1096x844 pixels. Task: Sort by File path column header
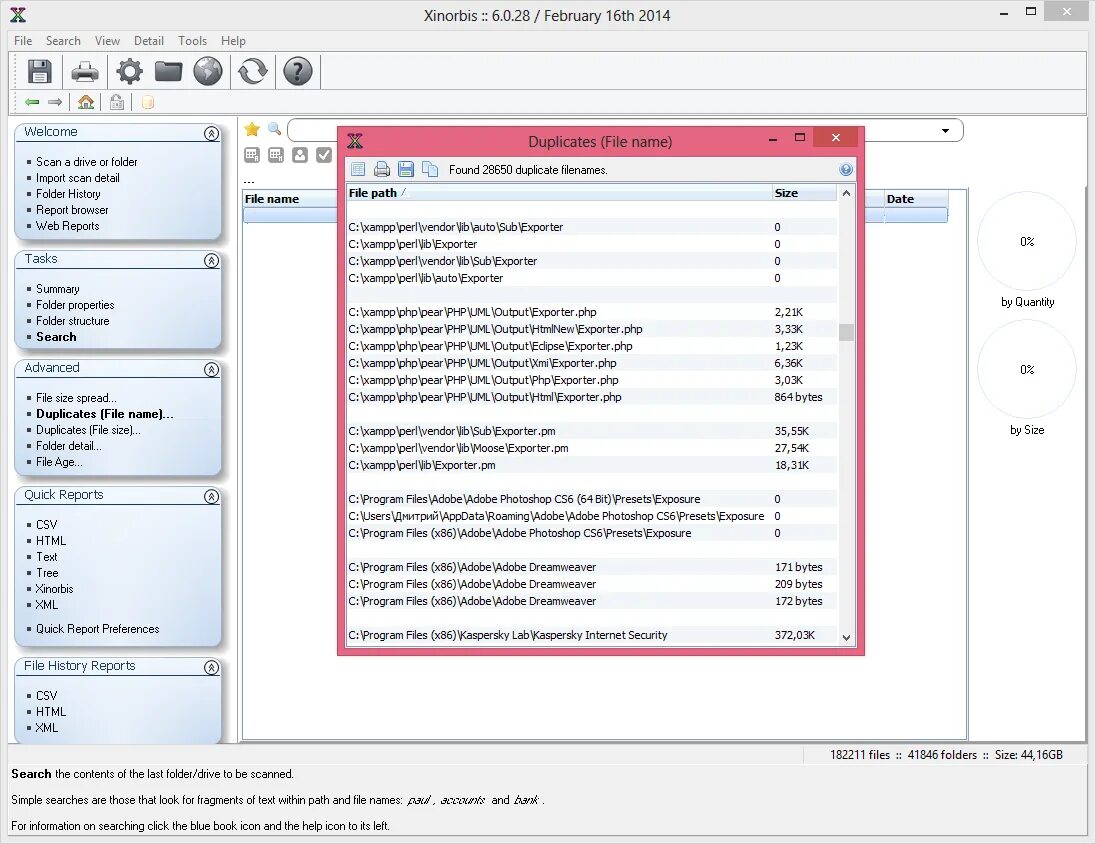(559, 193)
